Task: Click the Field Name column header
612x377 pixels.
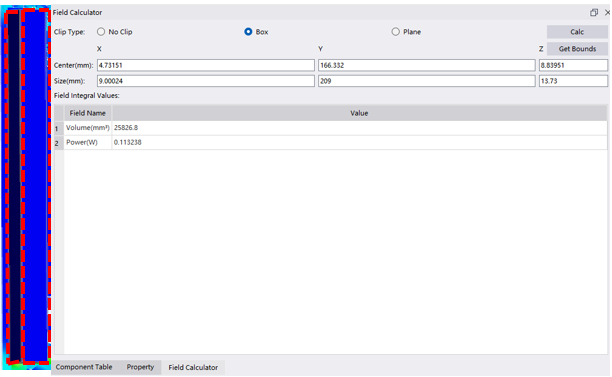Action: (x=87, y=113)
